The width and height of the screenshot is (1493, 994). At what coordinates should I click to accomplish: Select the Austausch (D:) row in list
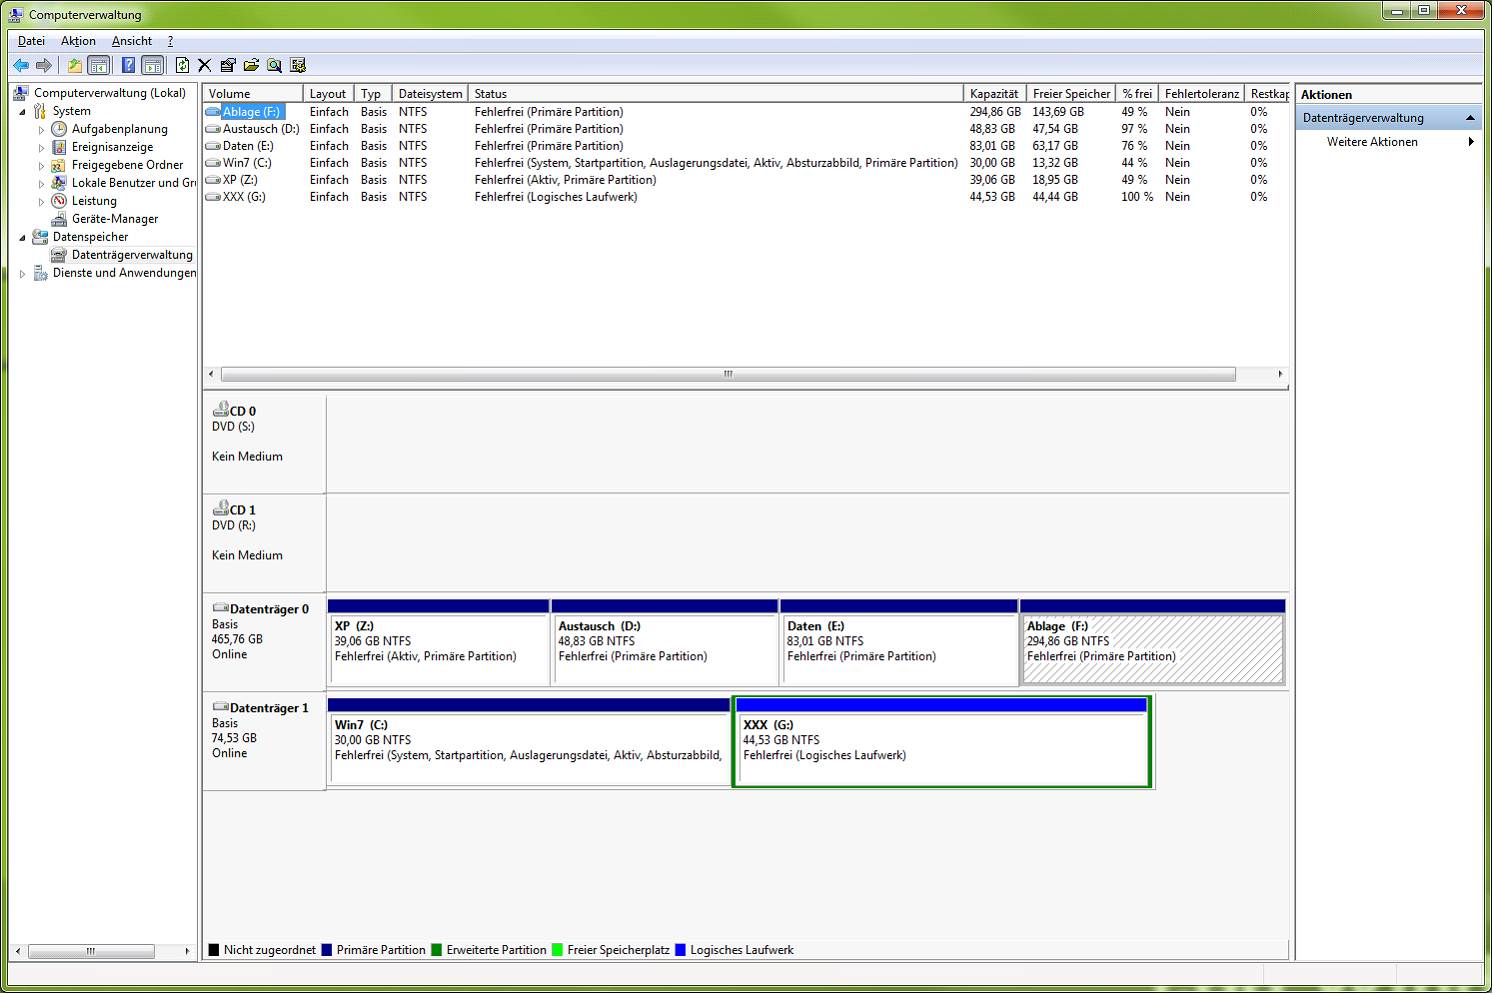pyautogui.click(x=745, y=129)
